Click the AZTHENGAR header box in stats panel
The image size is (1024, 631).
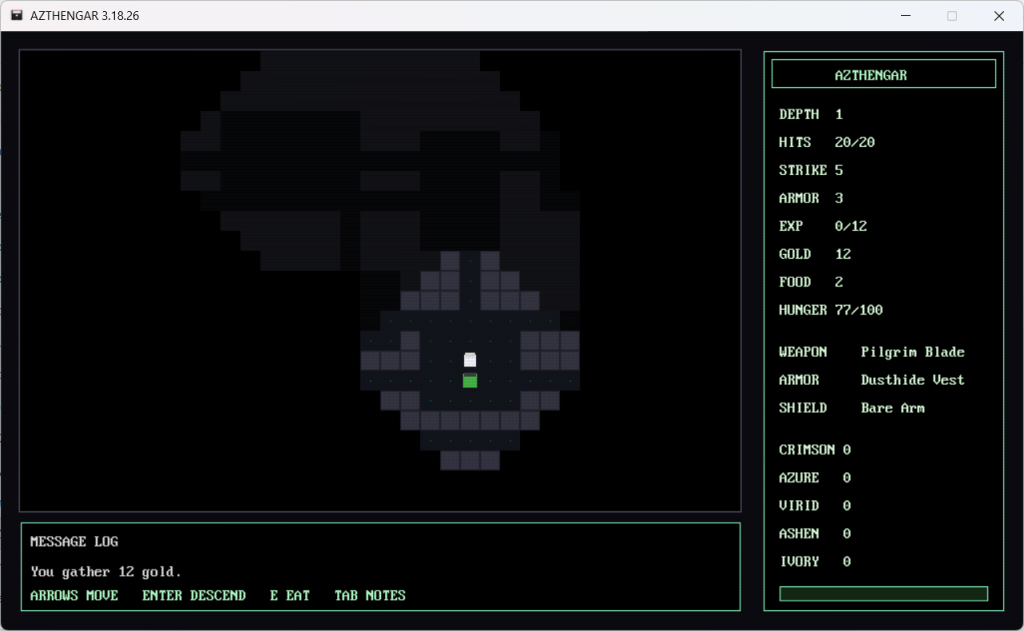[x=883, y=74]
